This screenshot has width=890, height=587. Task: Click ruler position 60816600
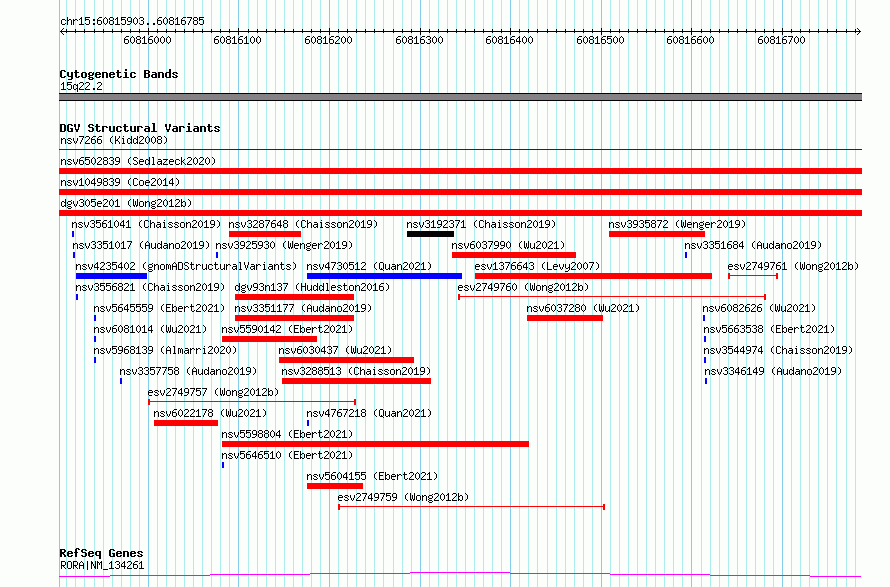pyautogui.click(x=691, y=40)
